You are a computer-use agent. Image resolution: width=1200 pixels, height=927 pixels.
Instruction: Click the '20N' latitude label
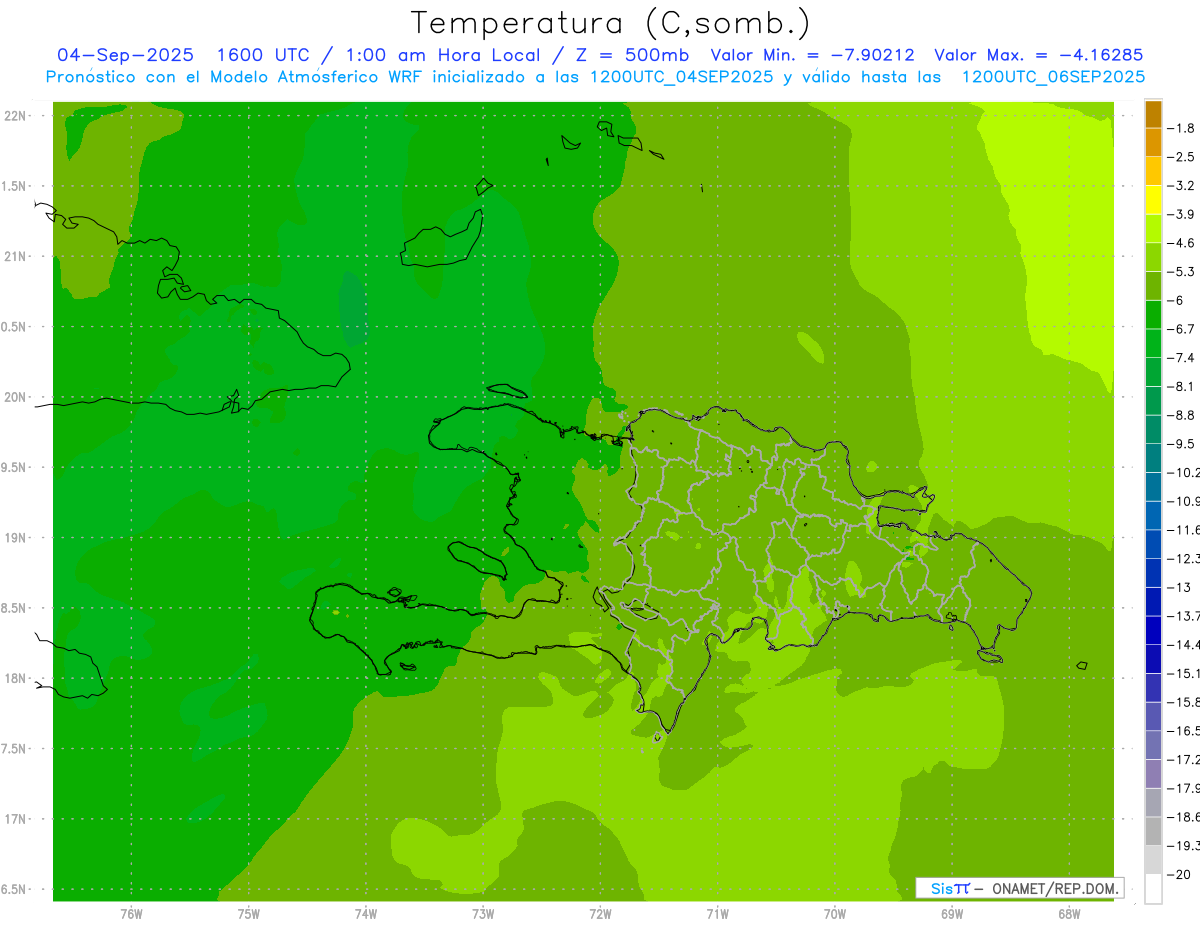click(16, 397)
